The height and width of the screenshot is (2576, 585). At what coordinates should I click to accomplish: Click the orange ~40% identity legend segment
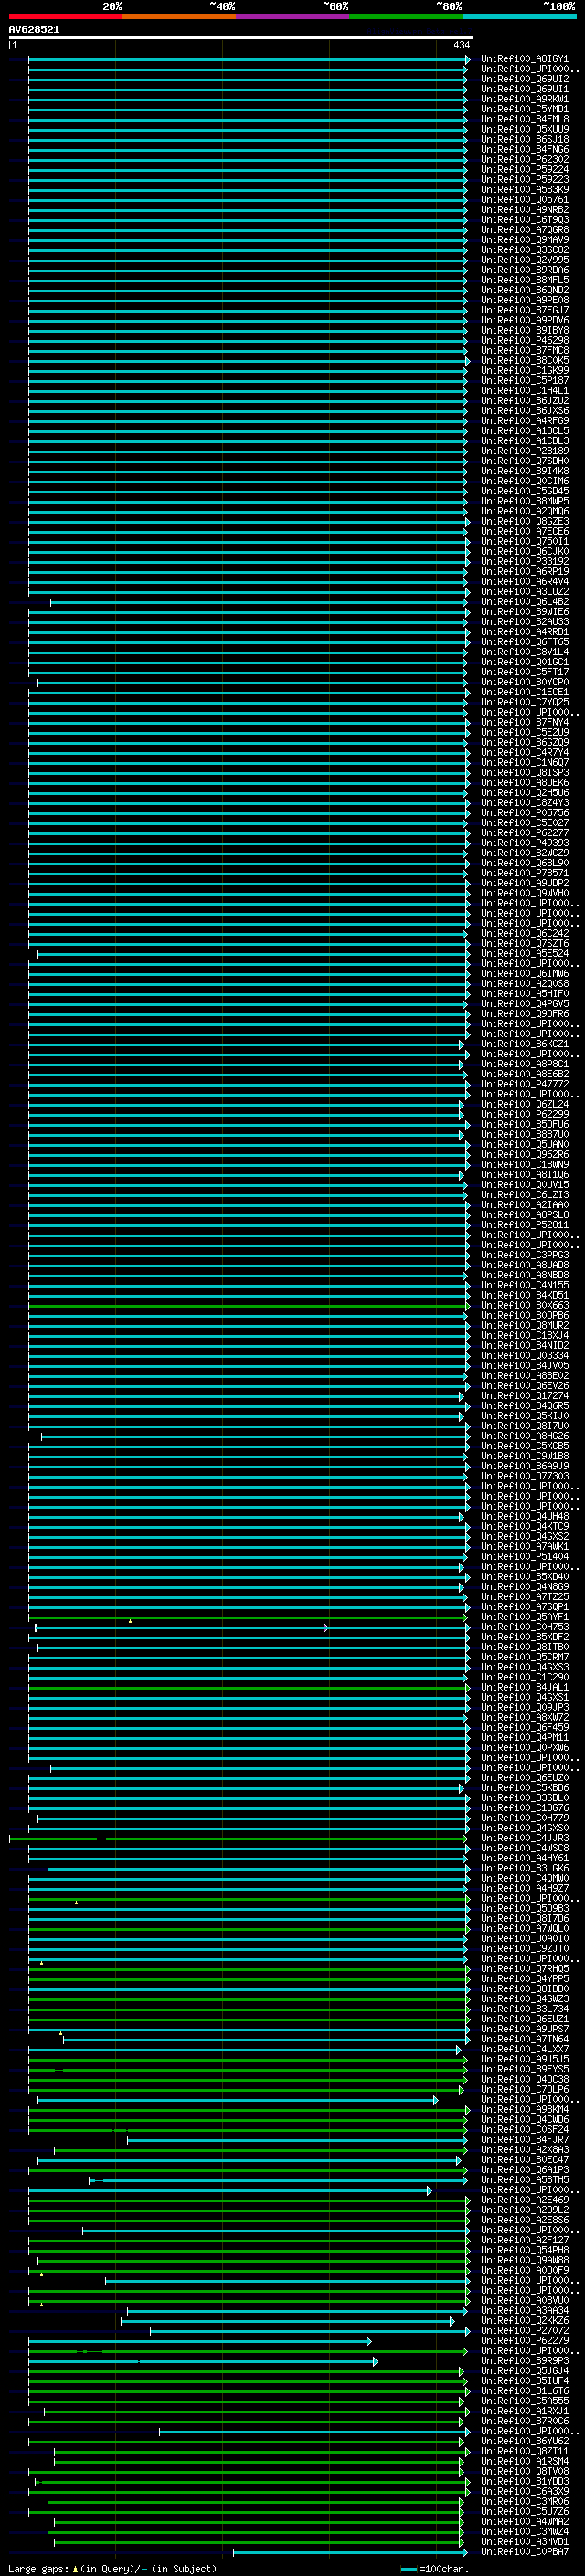click(179, 16)
